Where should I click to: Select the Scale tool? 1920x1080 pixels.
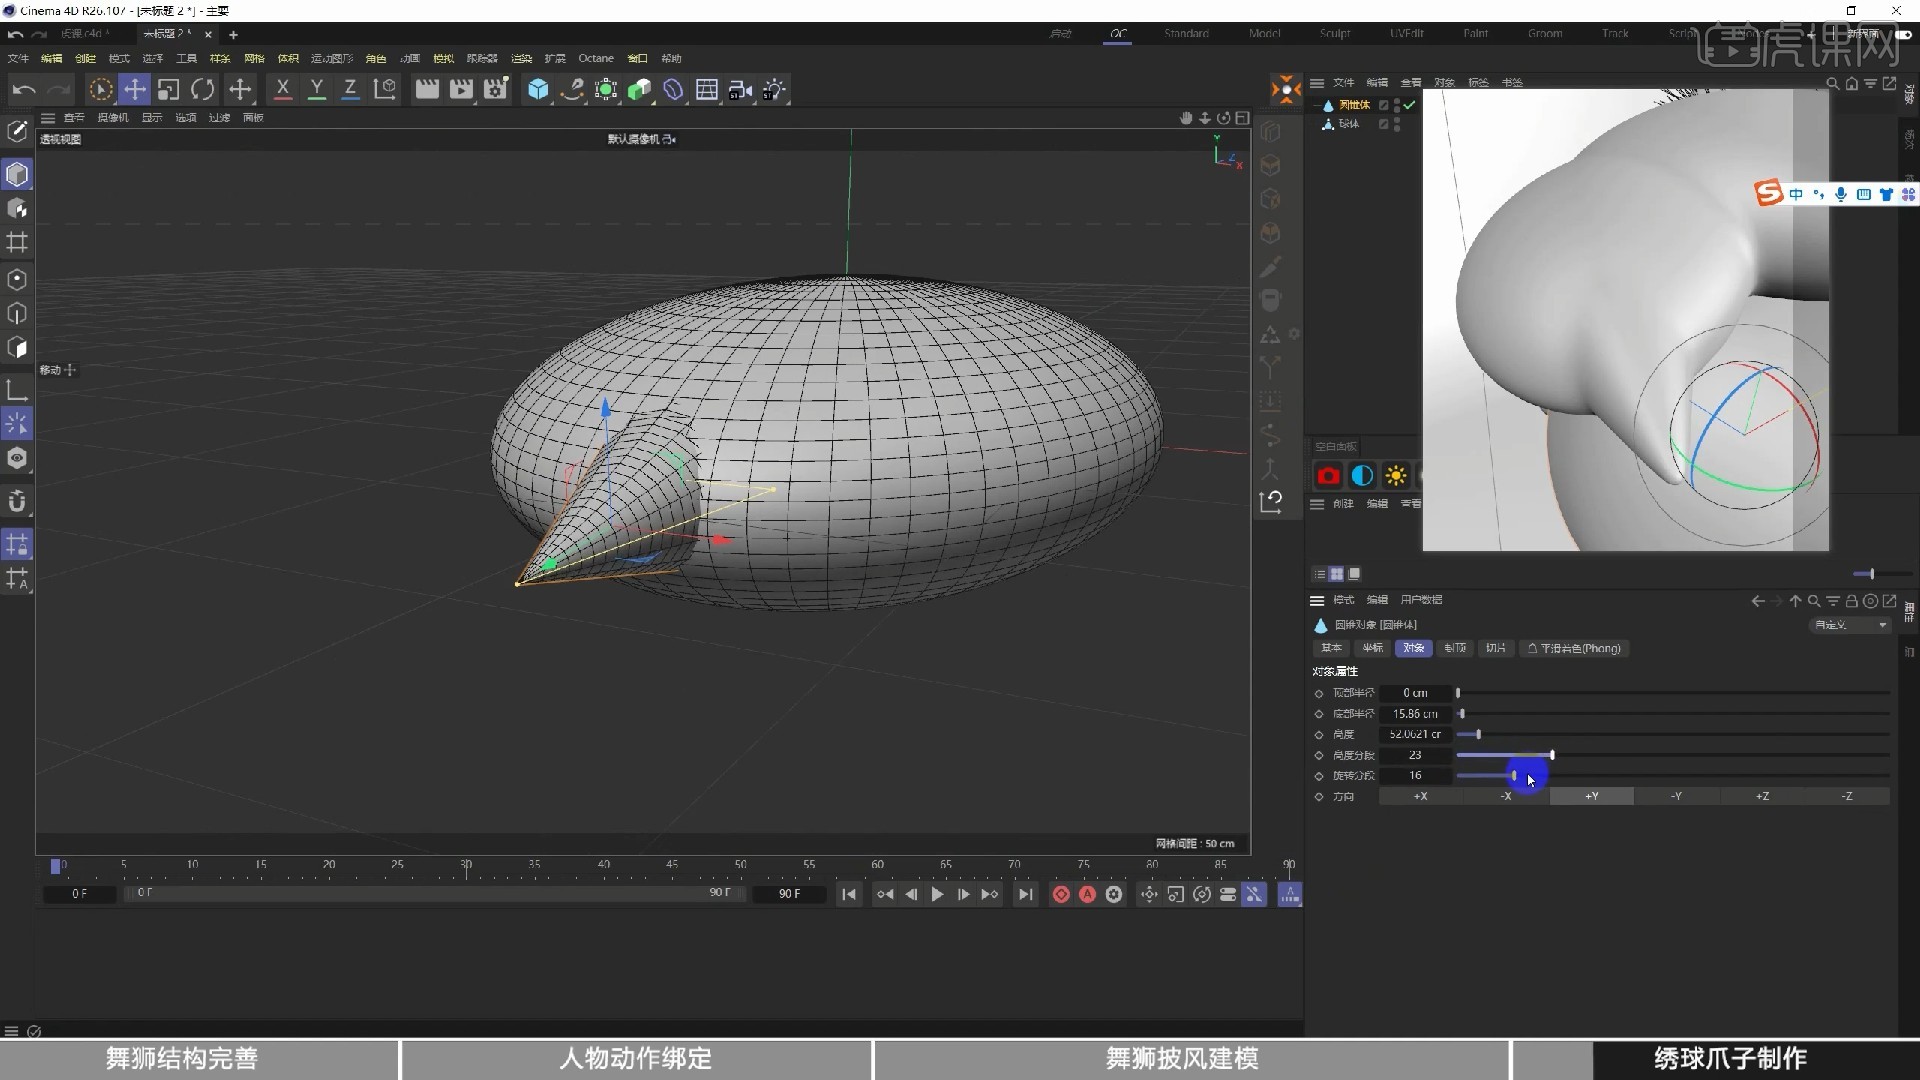(x=168, y=90)
